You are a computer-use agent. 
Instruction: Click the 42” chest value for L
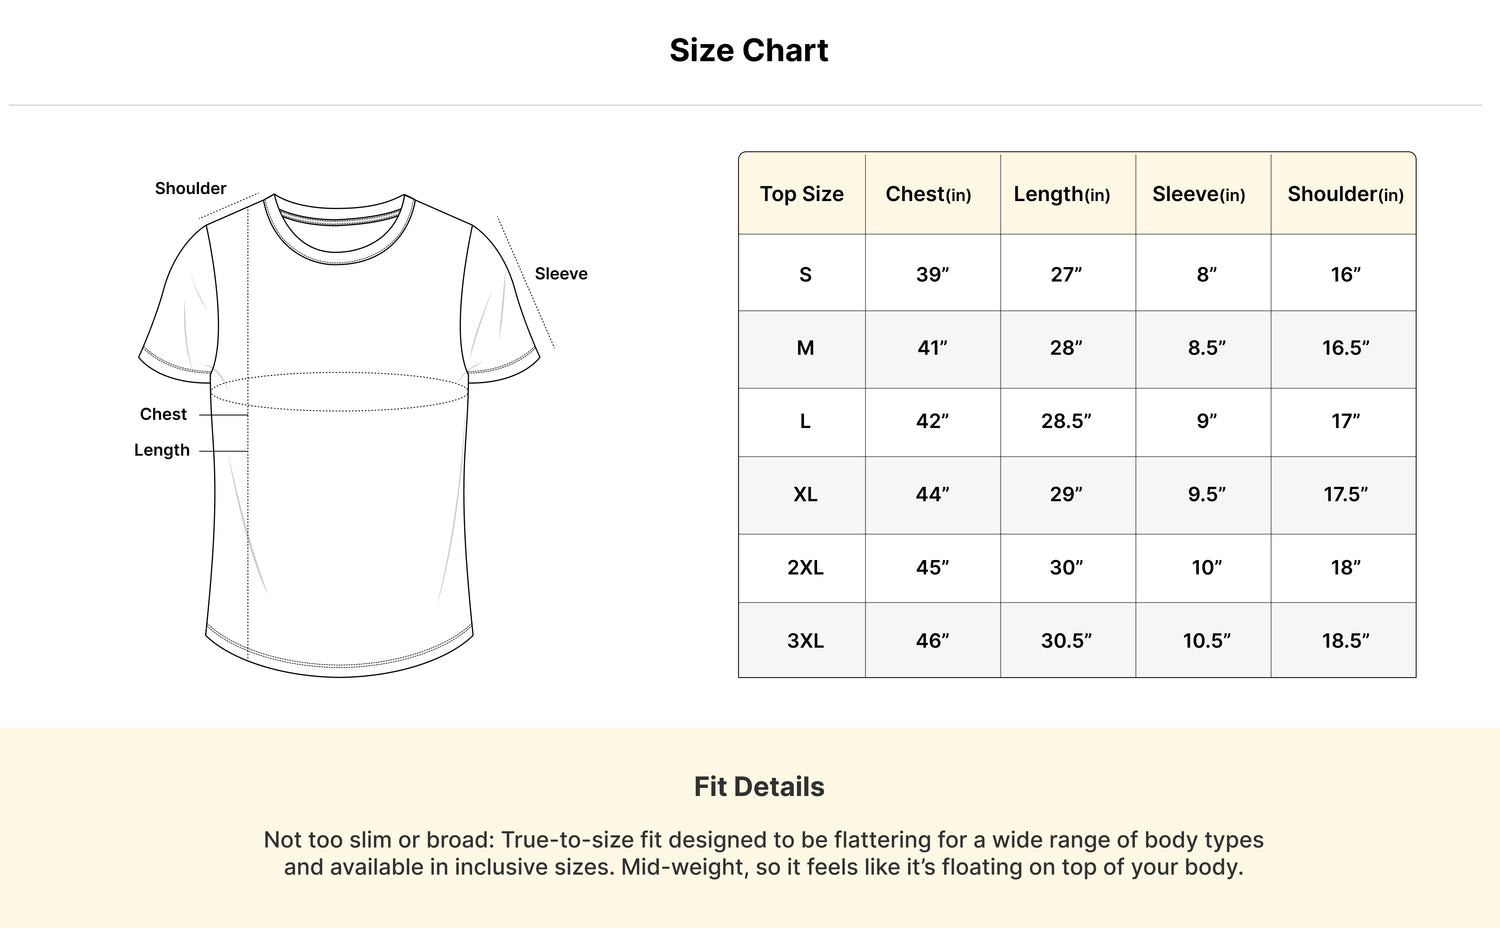tap(932, 421)
